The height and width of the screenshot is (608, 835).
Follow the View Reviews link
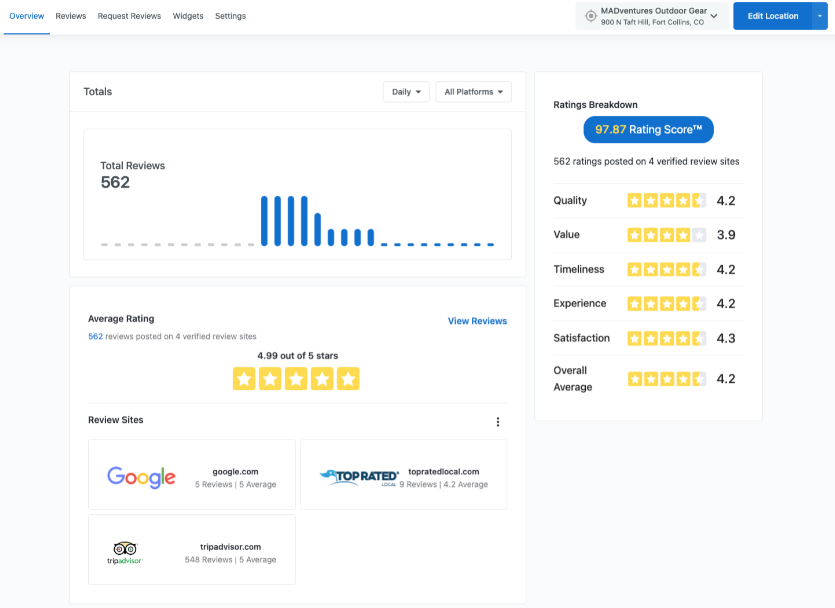pyautogui.click(x=477, y=321)
